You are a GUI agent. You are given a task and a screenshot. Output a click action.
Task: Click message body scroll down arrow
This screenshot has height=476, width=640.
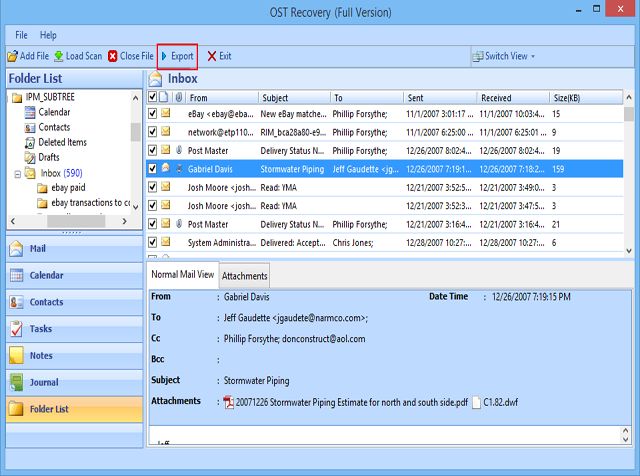(x=625, y=440)
